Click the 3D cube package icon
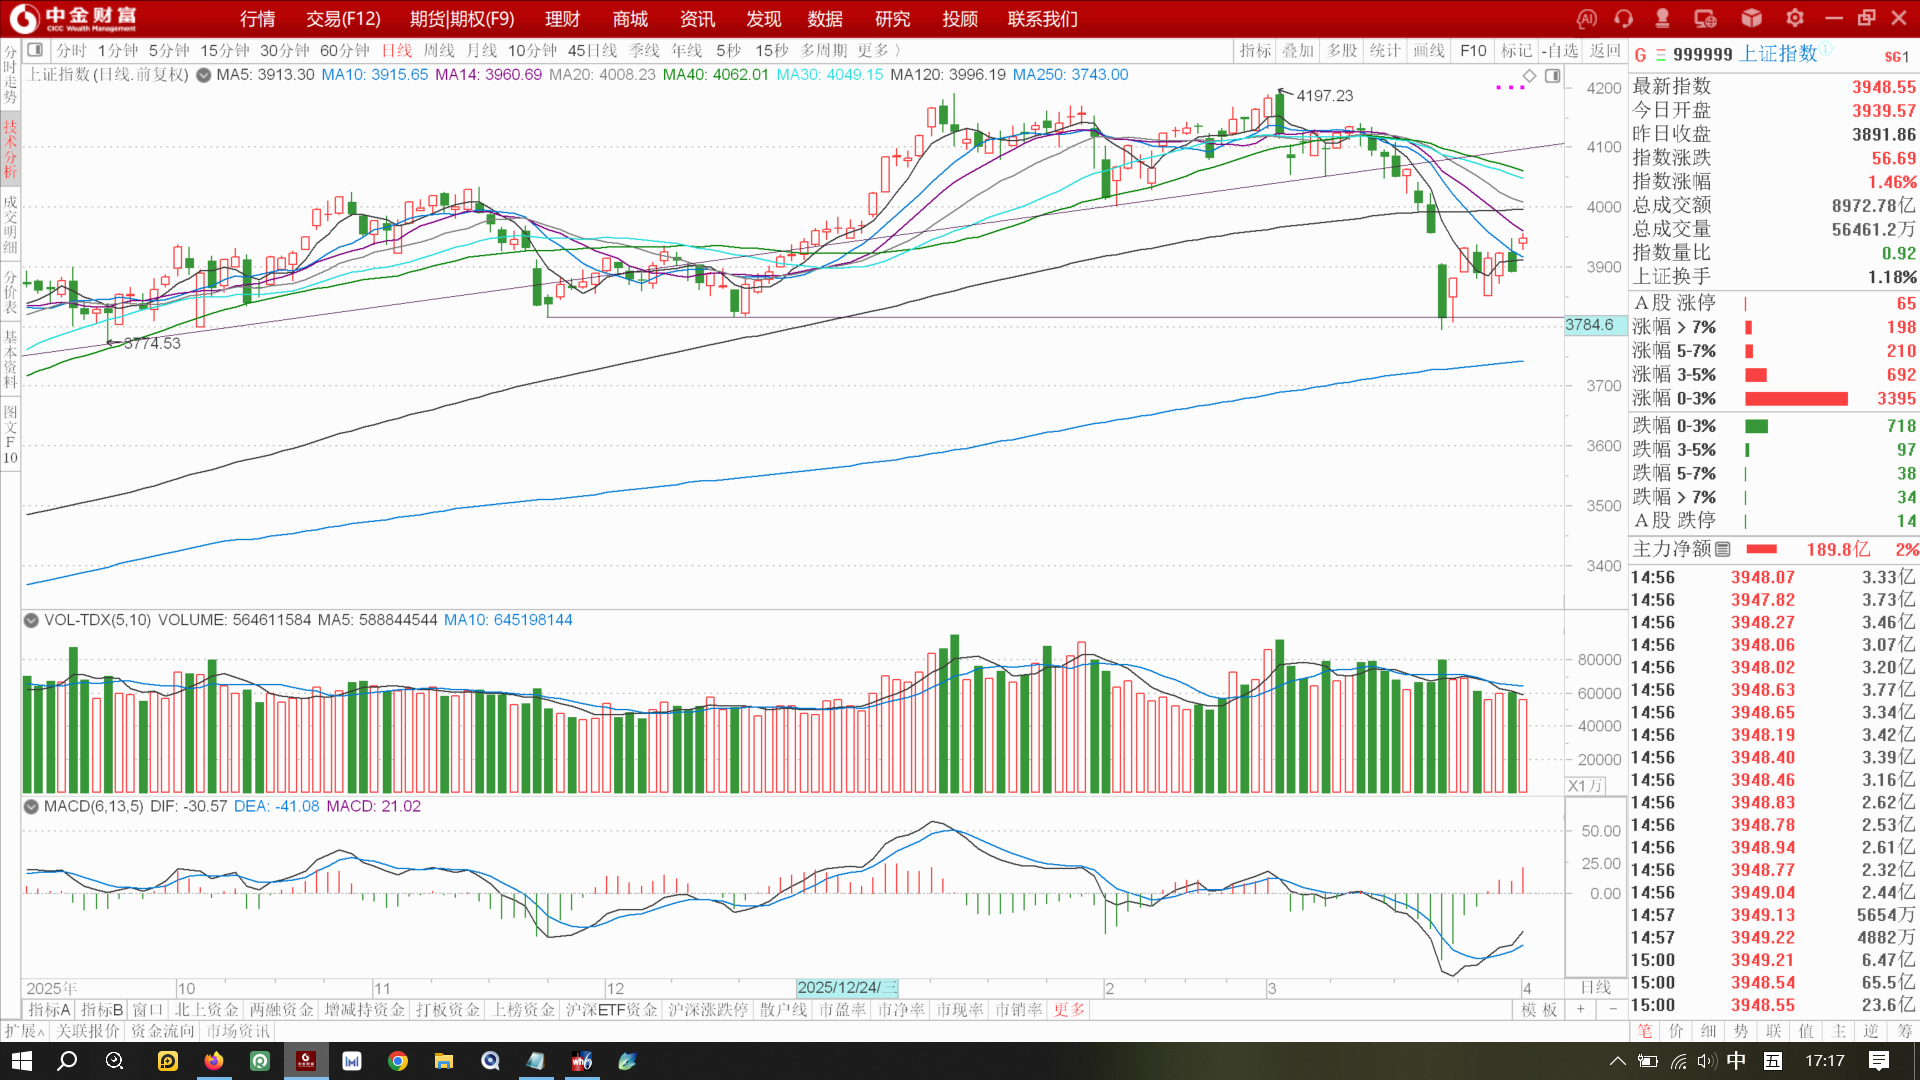Screen dimensions: 1920x1080 point(1751,19)
